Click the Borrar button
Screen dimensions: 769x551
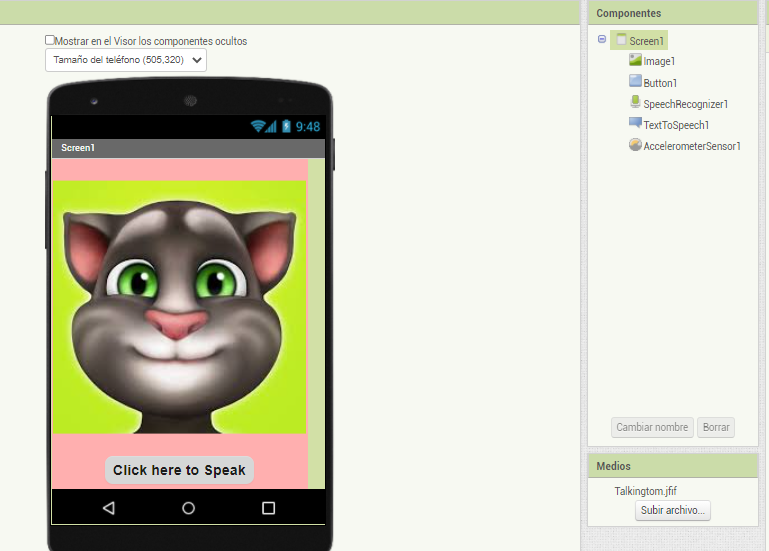pyautogui.click(x=716, y=427)
